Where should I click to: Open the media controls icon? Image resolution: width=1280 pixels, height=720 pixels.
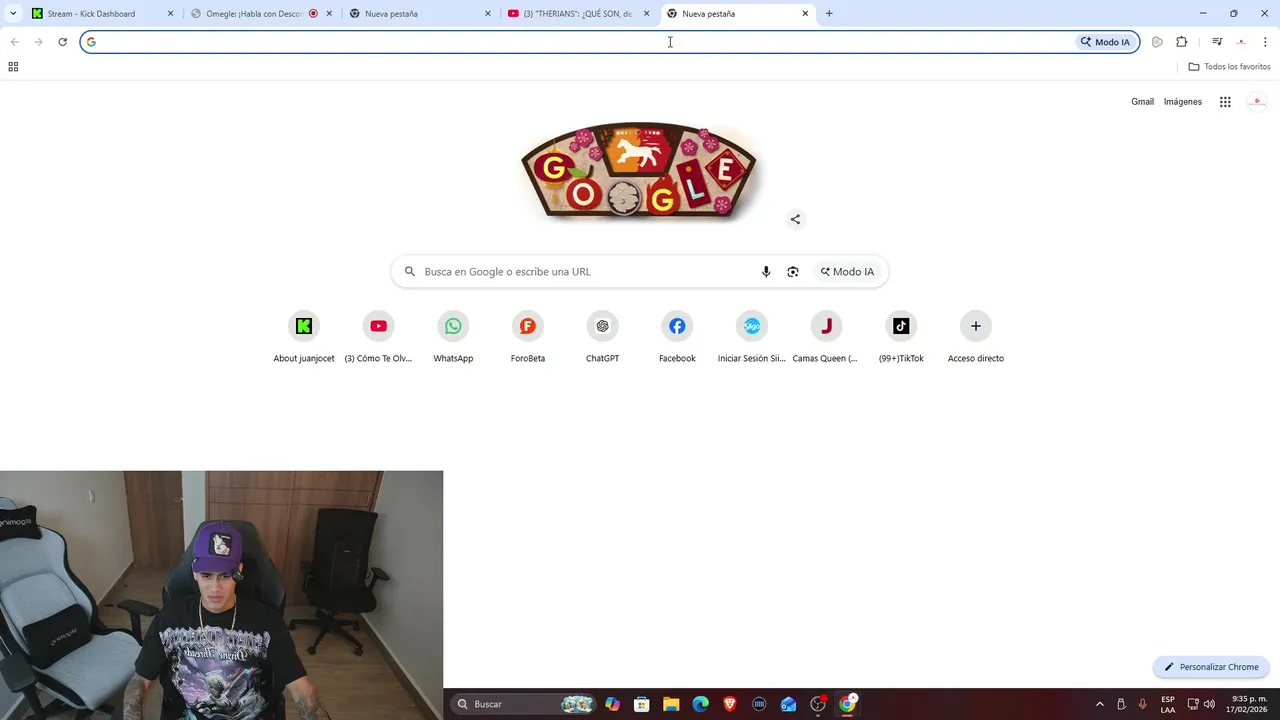point(1217,42)
